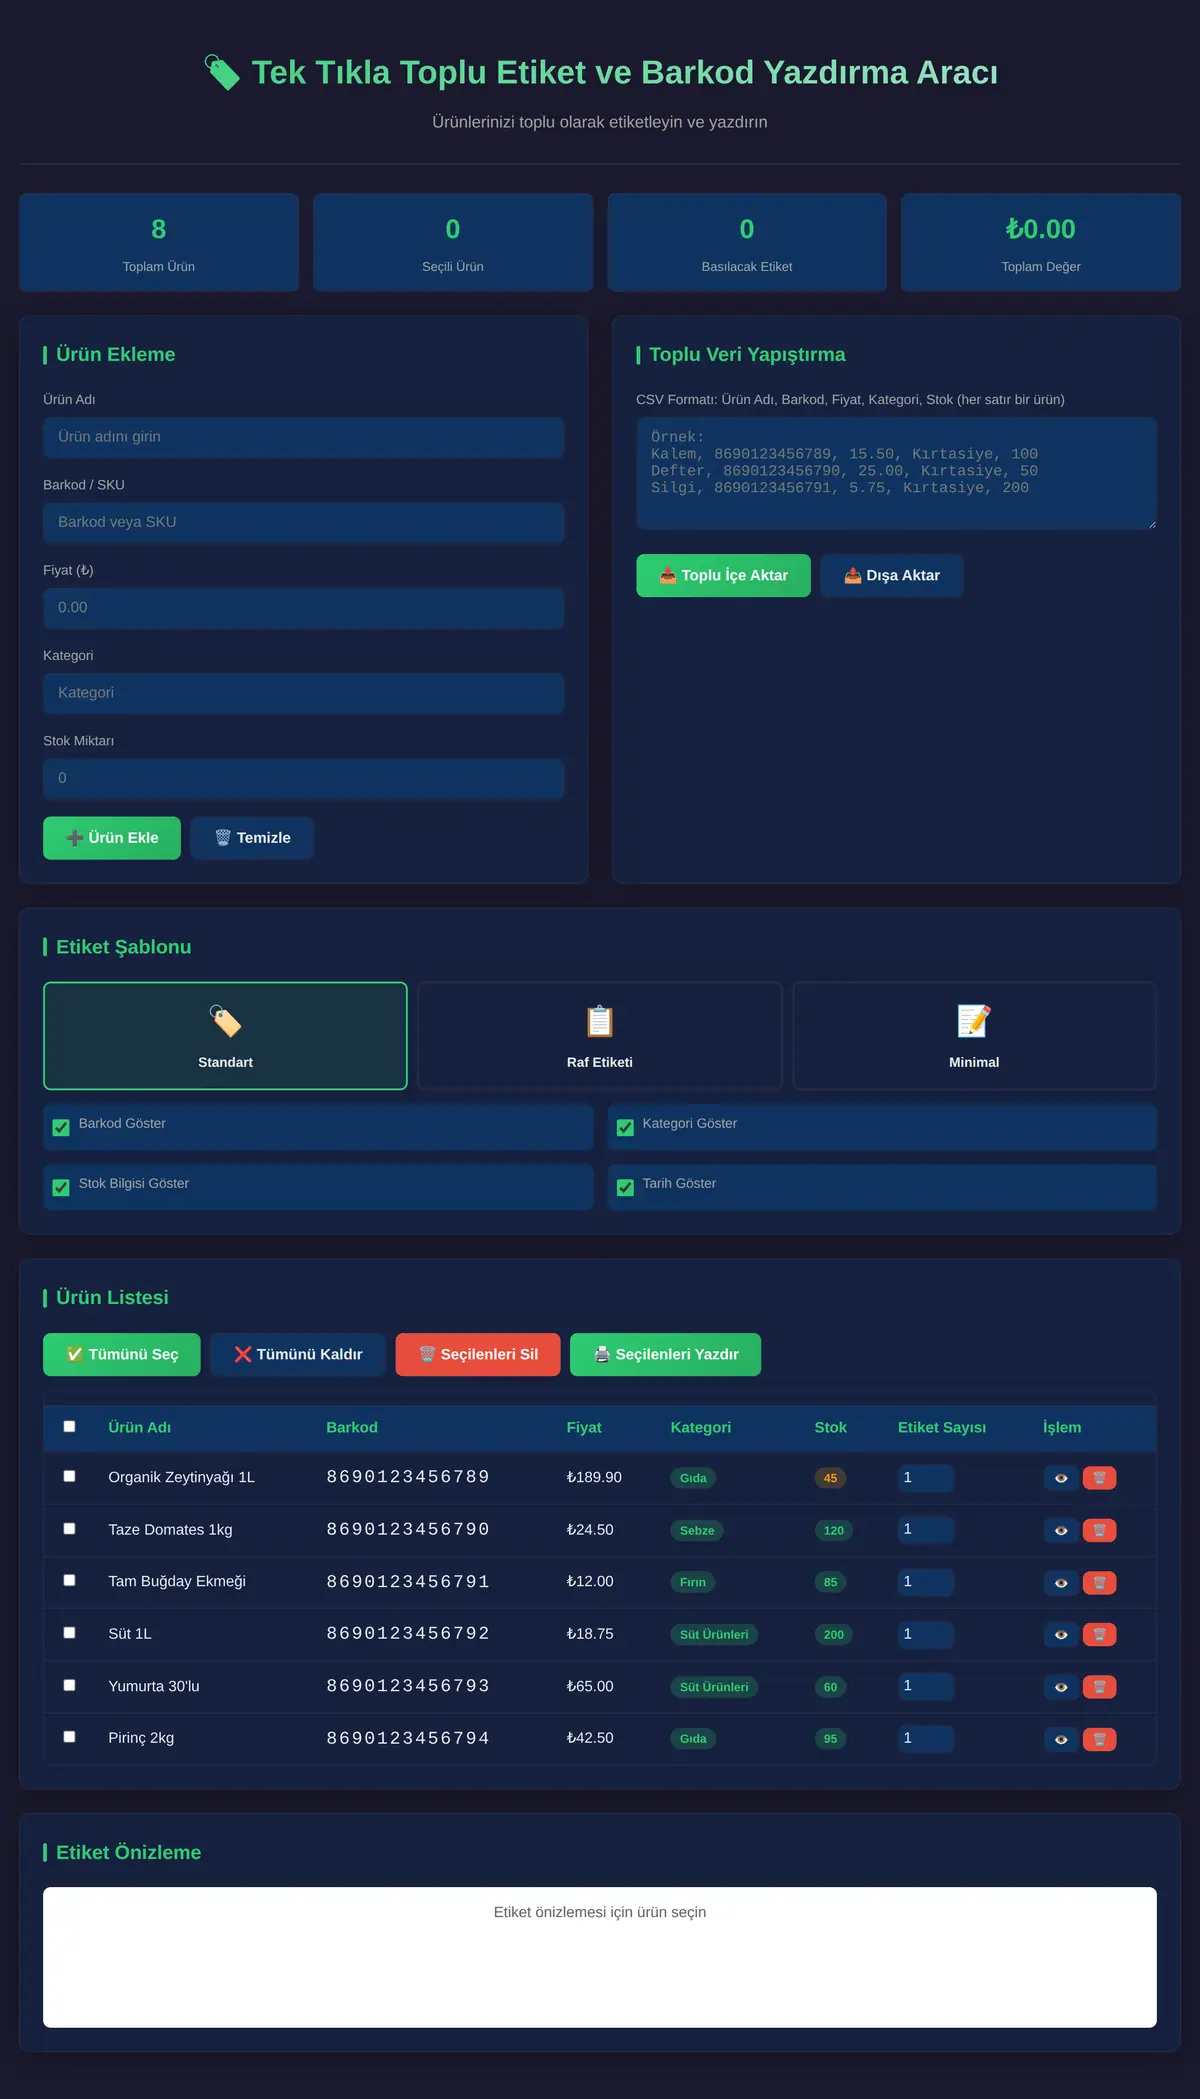Toggle the Kategori Göster checkbox
The height and width of the screenshot is (2099, 1200).
(x=625, y=1127)
